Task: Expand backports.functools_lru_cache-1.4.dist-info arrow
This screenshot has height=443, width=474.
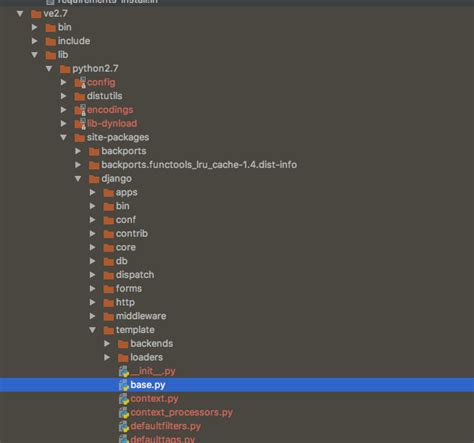Action: 78,165
